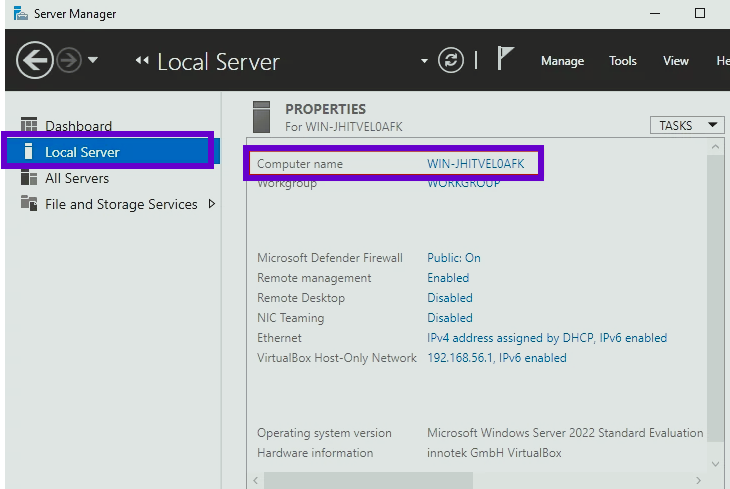
Task: Click the server icon beside PROPERTIES
Action: coord(261,117)
